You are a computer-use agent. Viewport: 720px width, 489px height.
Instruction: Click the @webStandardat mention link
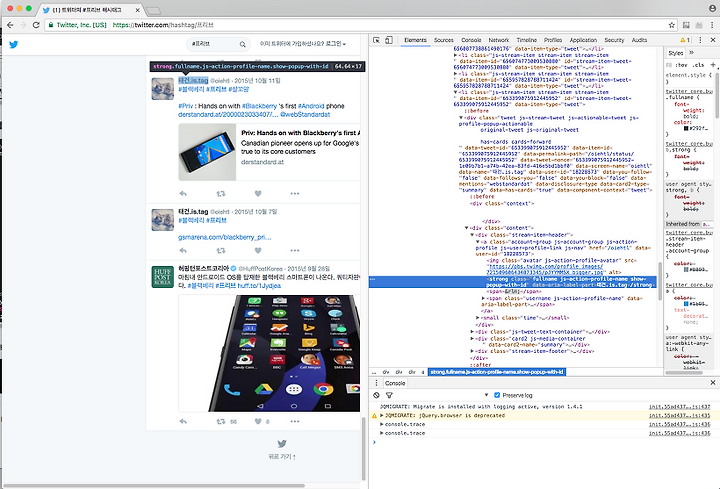pos(305,114)
